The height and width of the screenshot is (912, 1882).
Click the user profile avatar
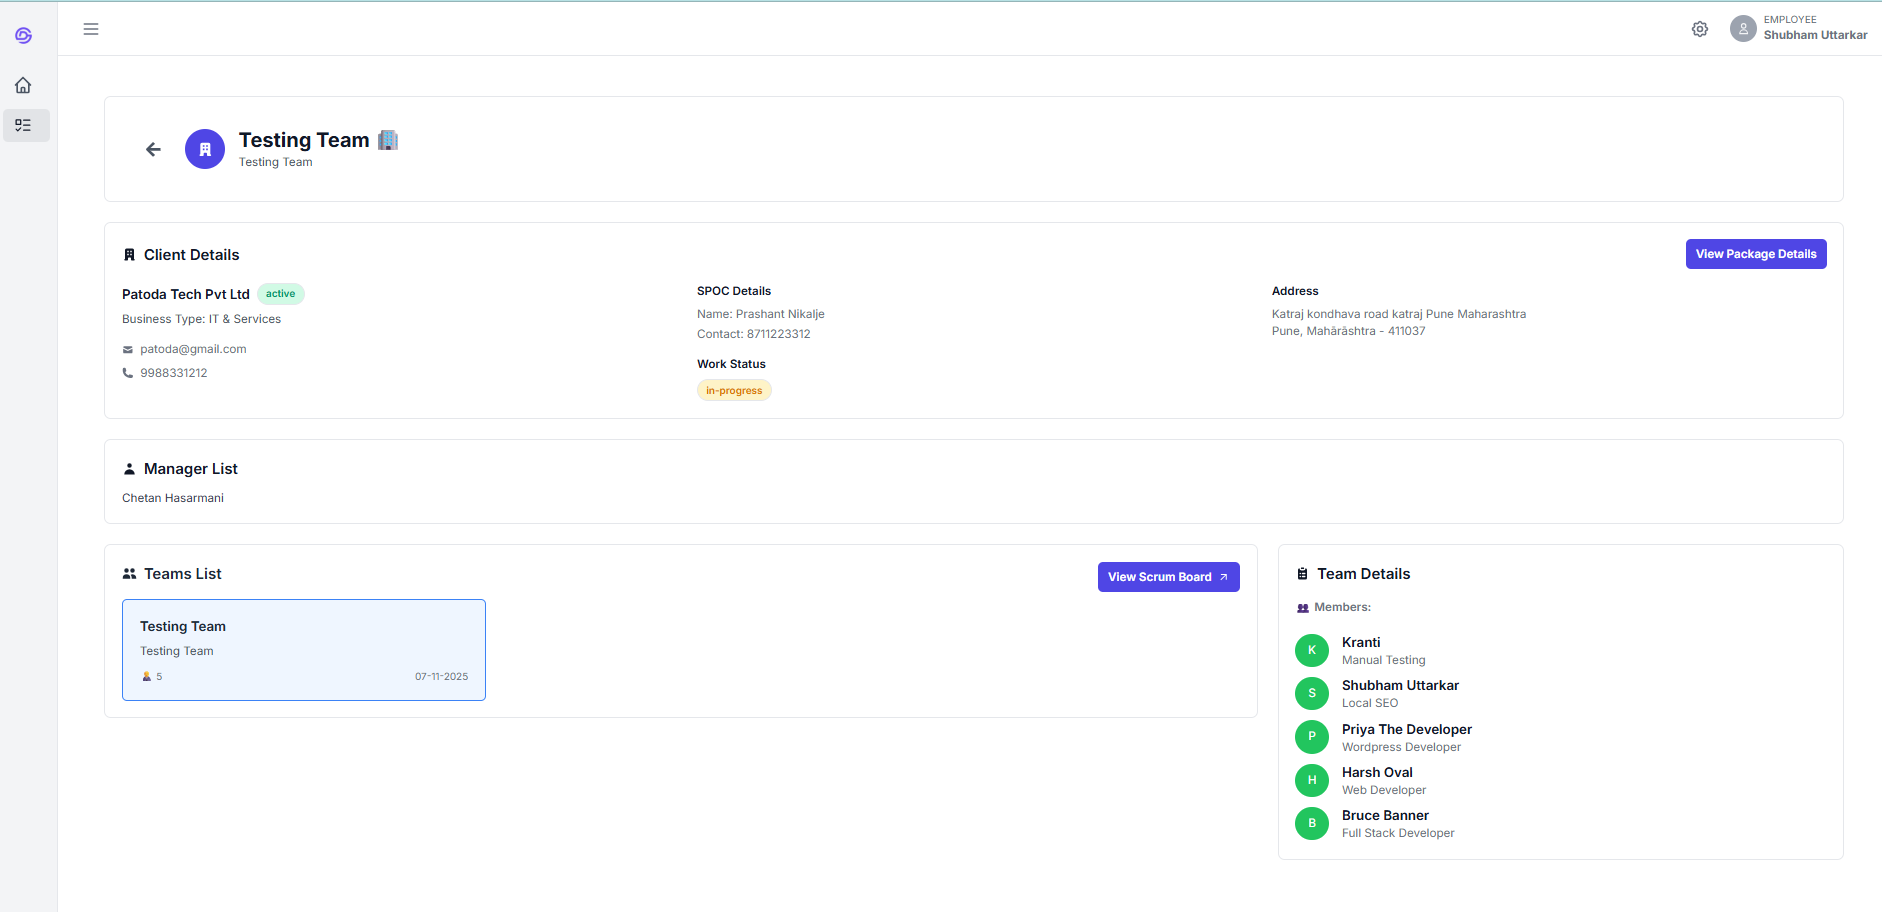1743,28
